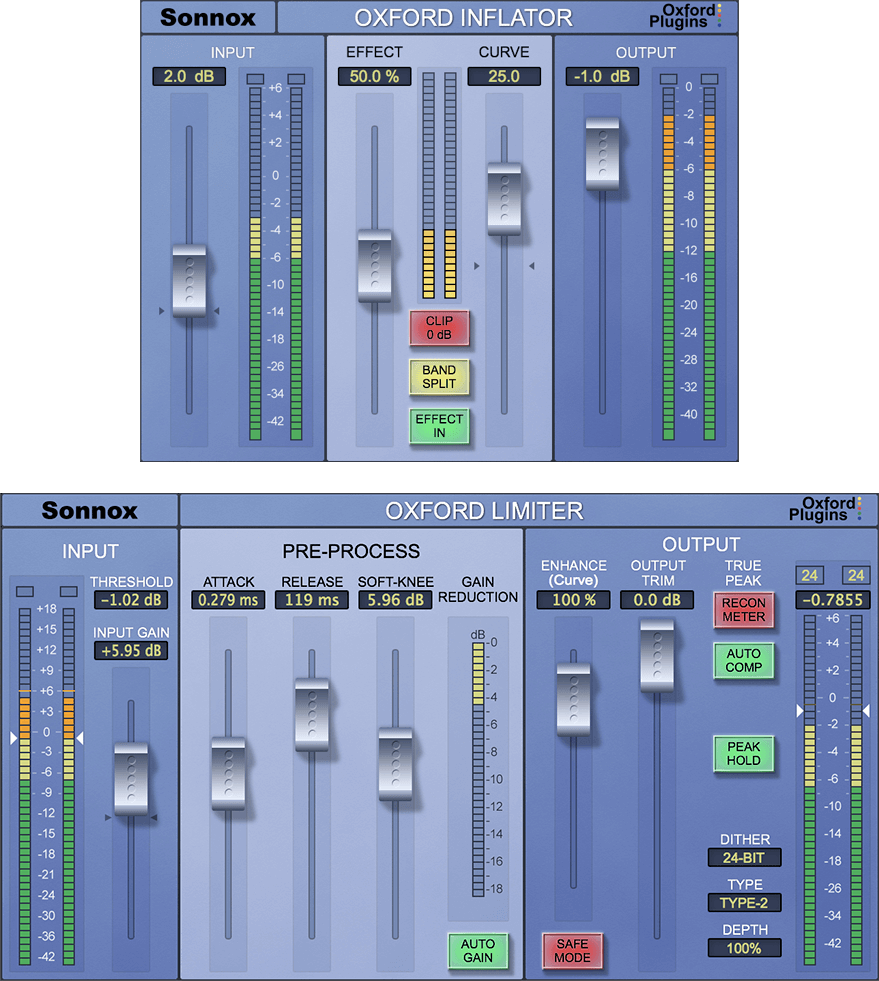This screenshot has width=879, height=981.
Task: Reset the CLIP 0 dB indicator
Action: point(440,328)
